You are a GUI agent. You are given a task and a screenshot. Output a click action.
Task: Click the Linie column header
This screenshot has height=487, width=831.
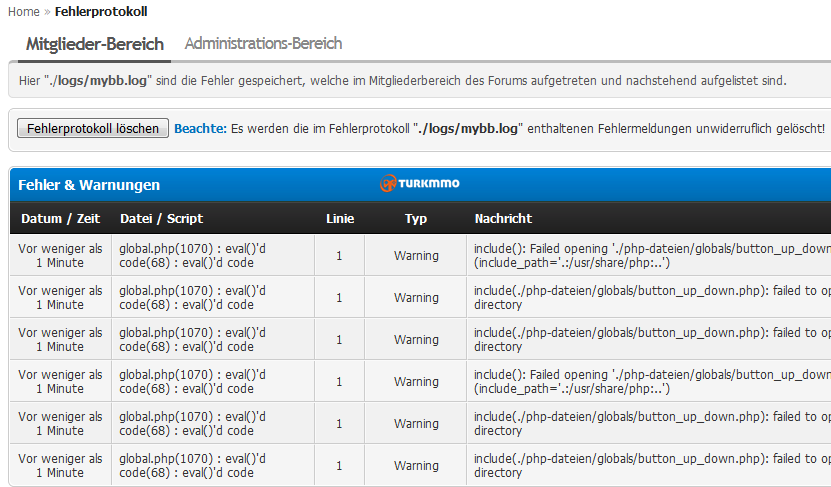pos(340,218)
